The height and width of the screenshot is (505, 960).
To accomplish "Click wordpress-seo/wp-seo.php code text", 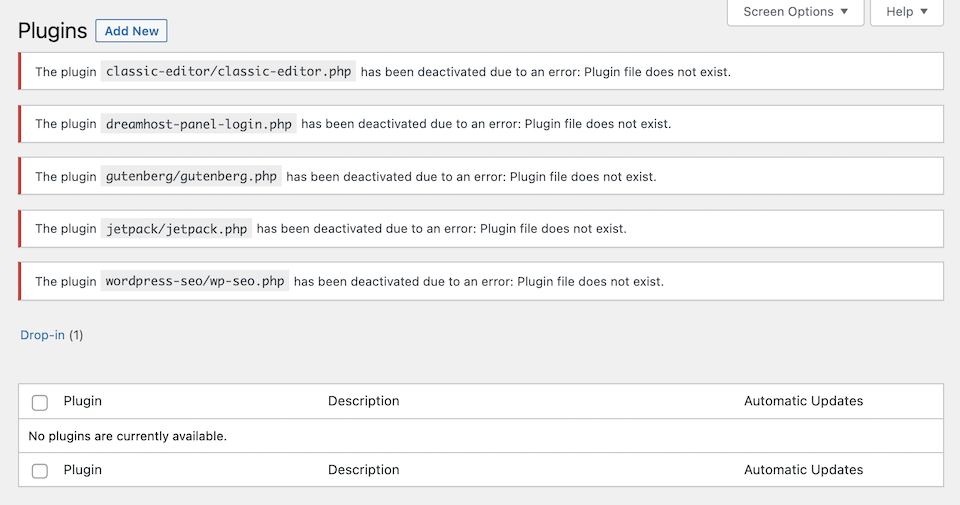I will pyautogui.click(x=195, y=281).
